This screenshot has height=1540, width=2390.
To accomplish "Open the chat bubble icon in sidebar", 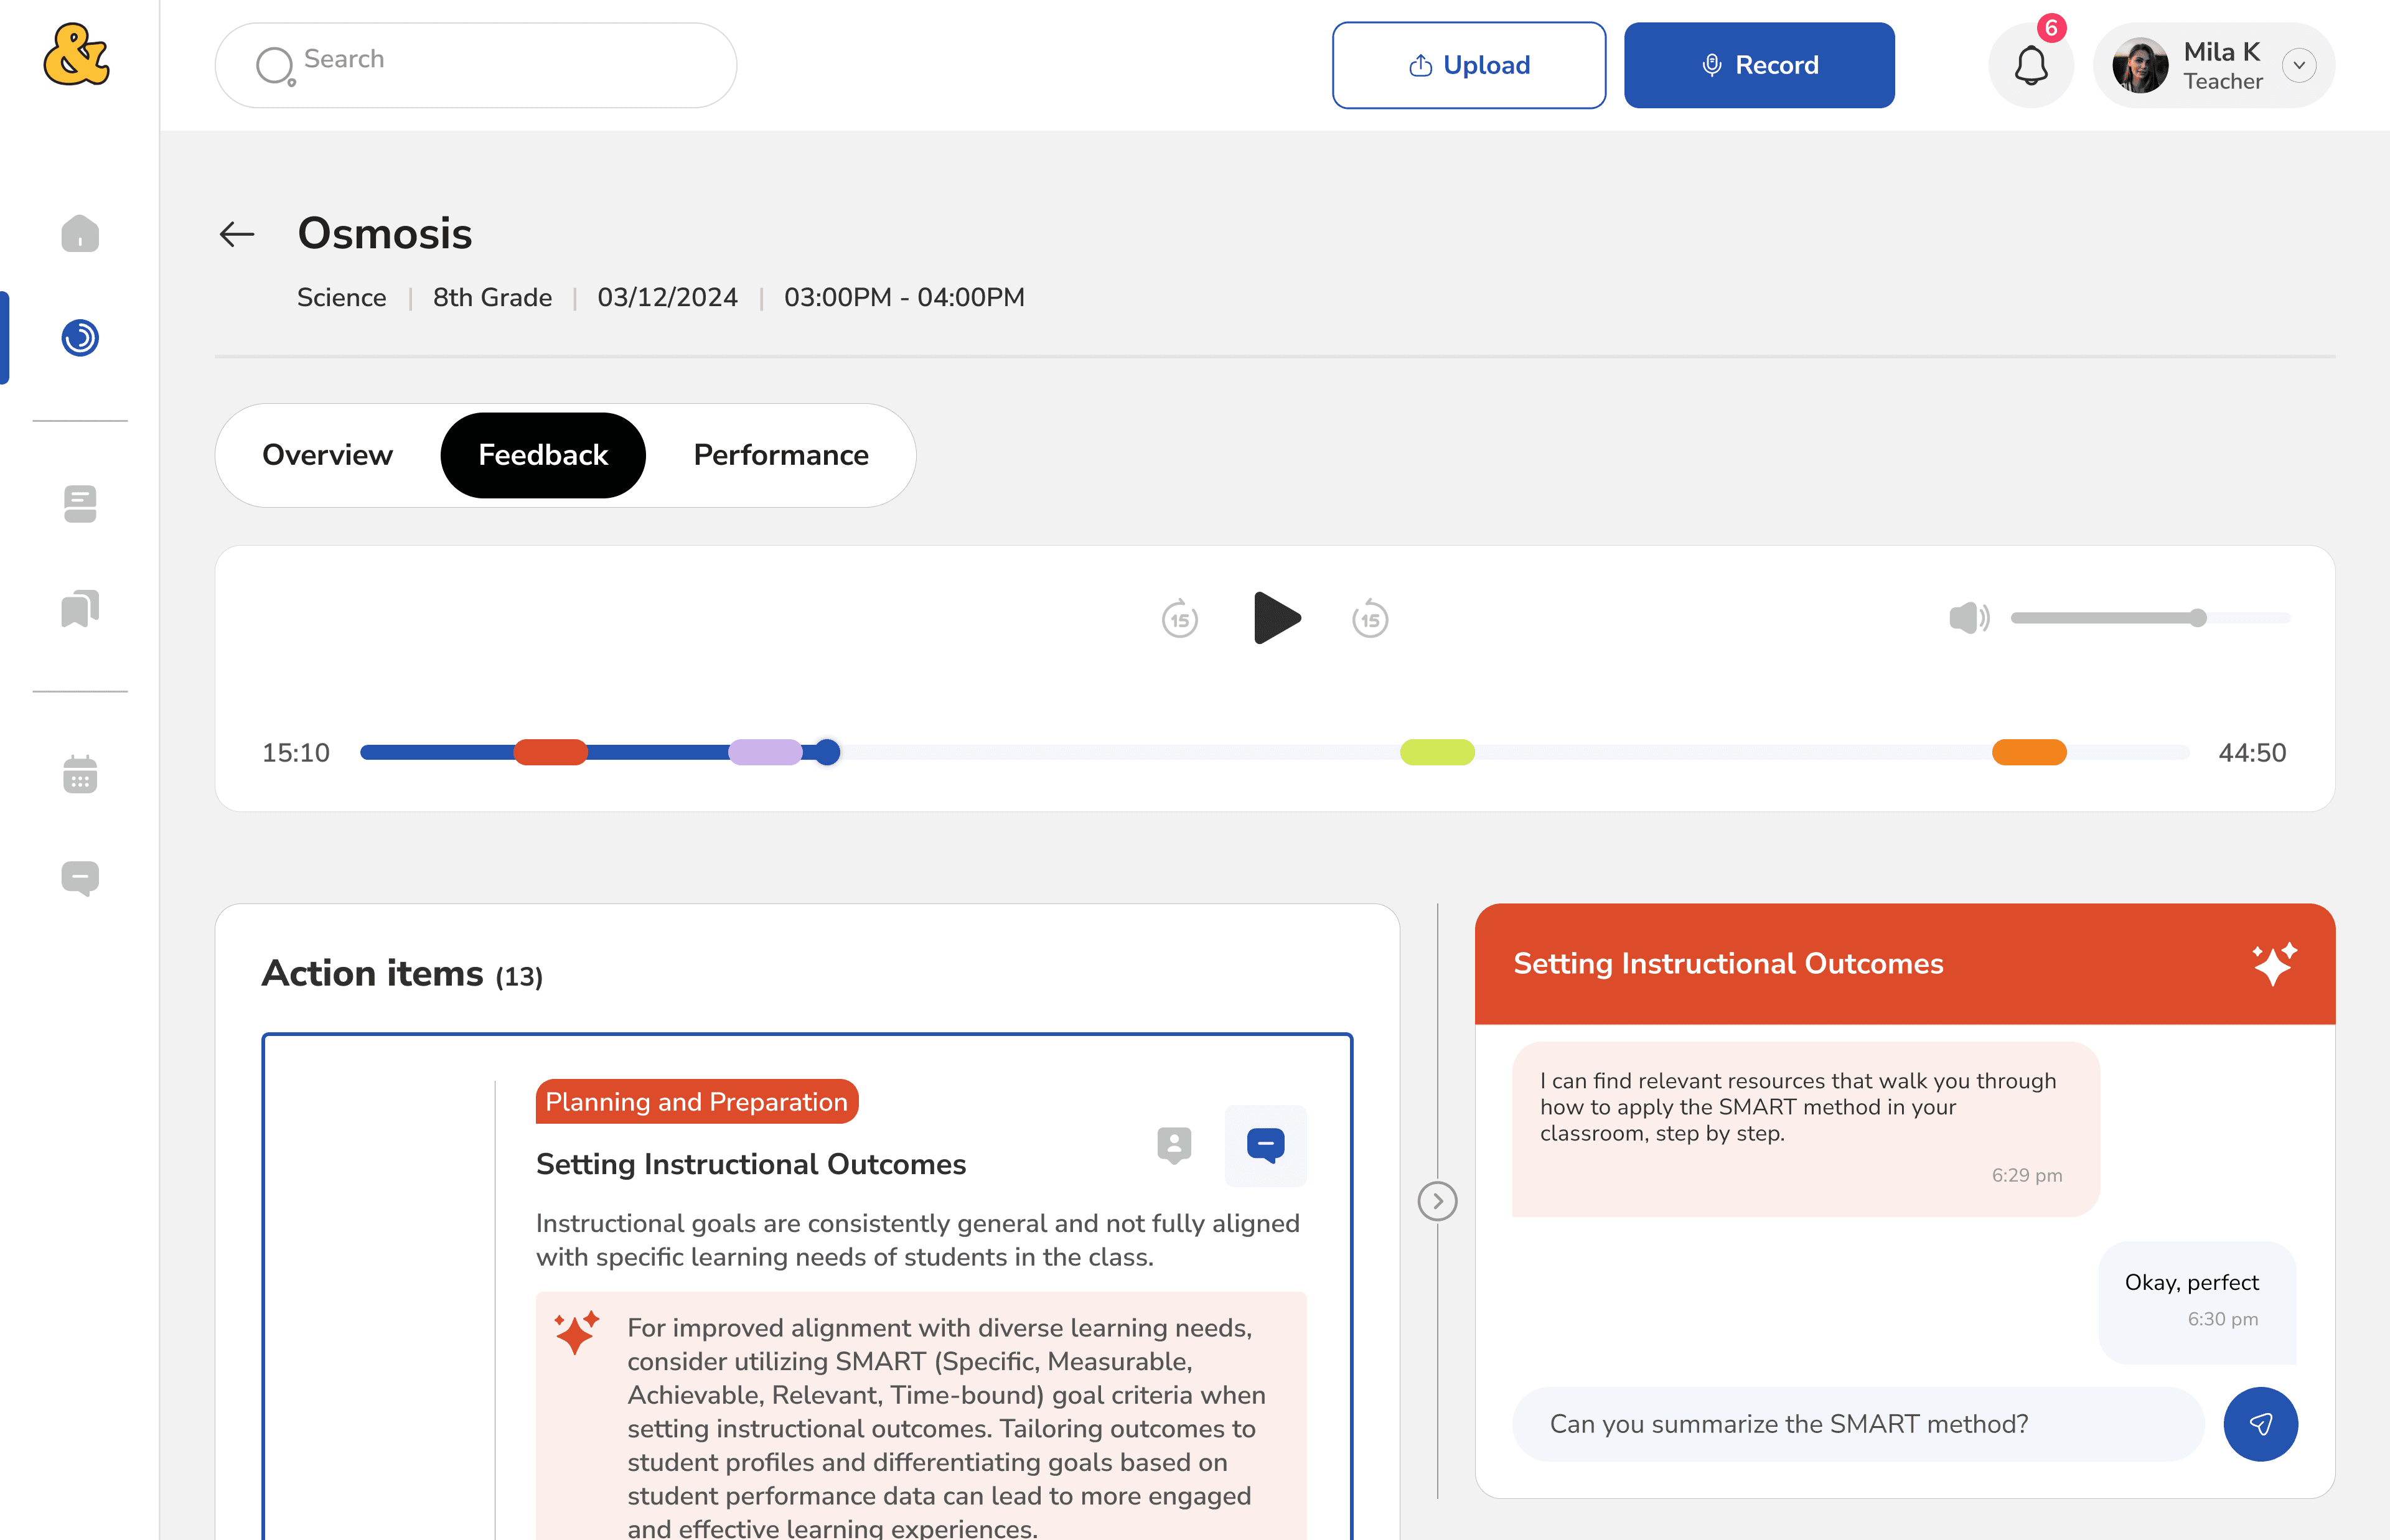I will pos(80,878).
